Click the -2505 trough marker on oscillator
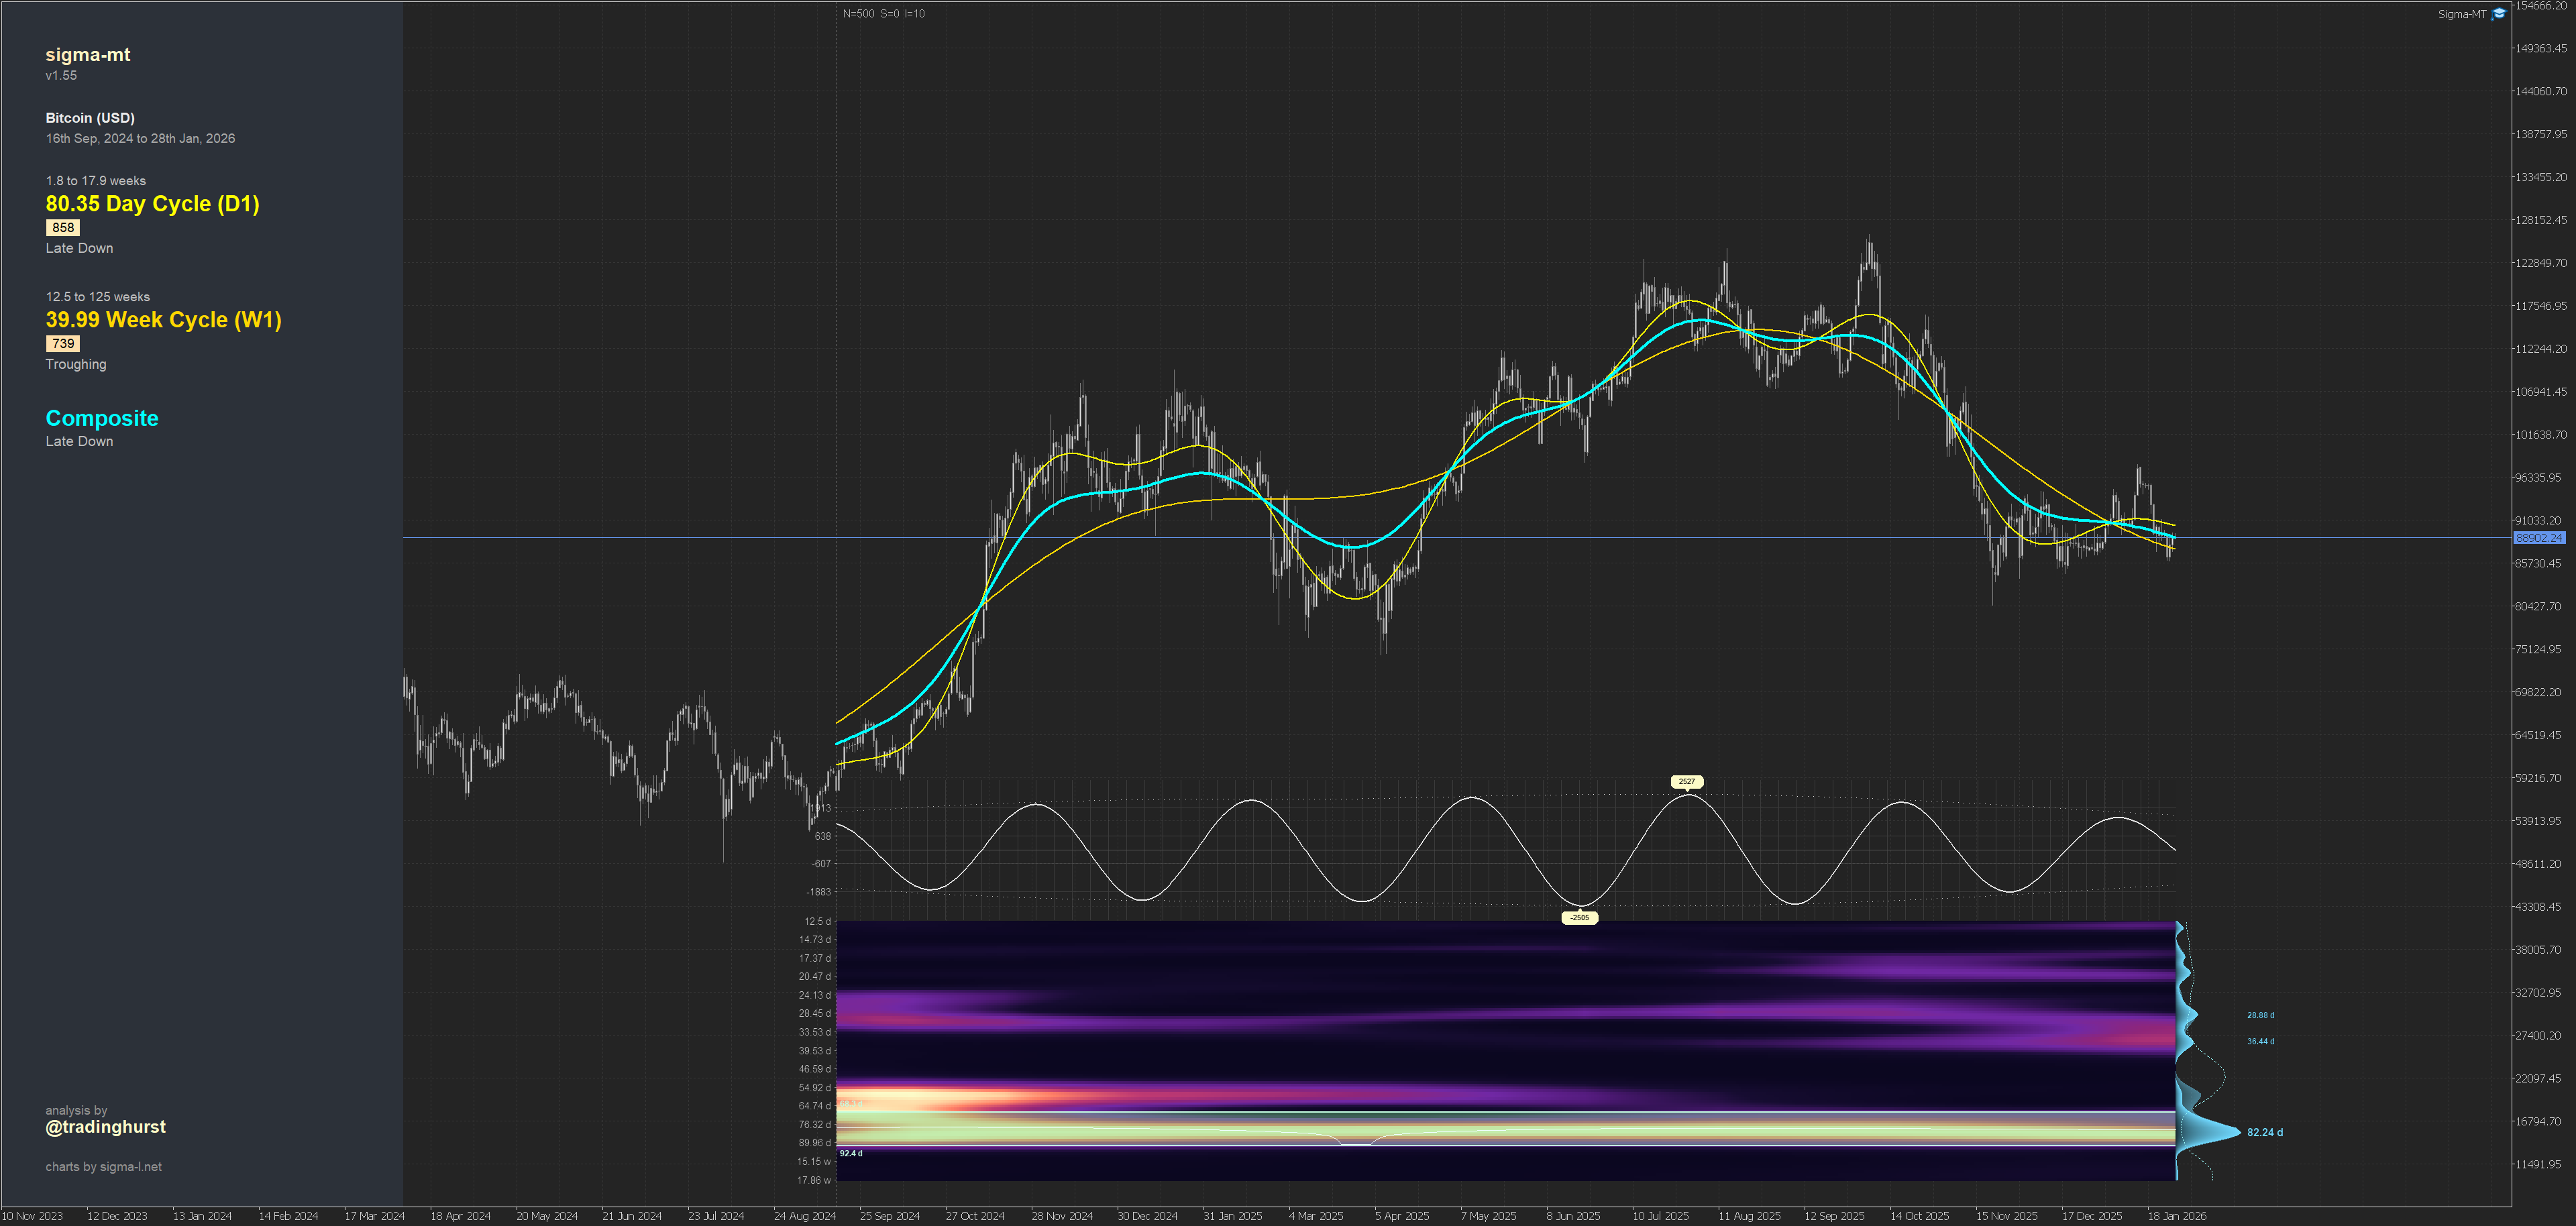Viewport: 2576px width, 1226px height. click(1579, 917)
